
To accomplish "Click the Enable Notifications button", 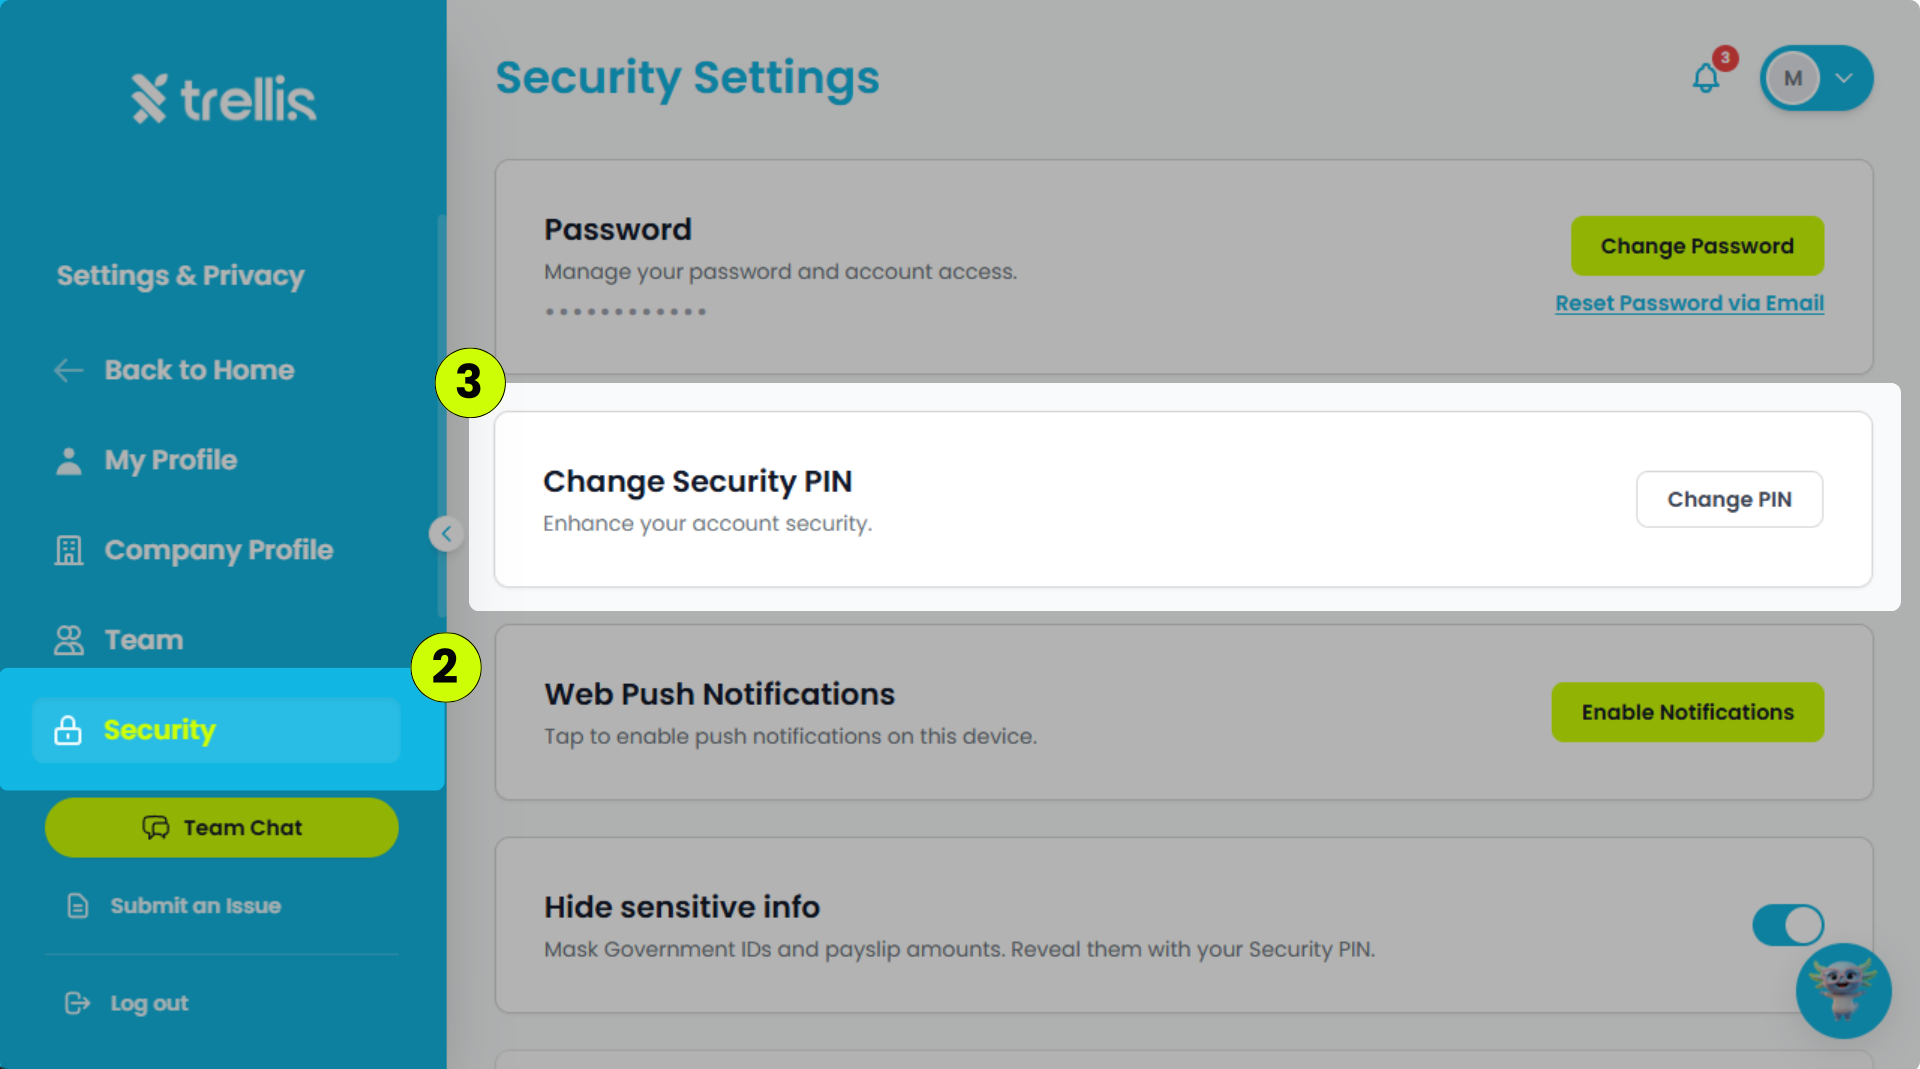I will click(x=1687, y=712).
